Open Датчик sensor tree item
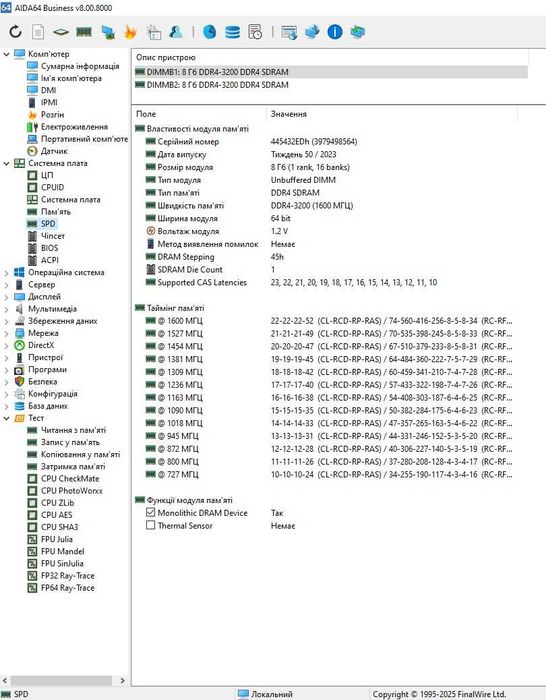The height and width of the screenshot is (700, 546). [x=54, y=151]
